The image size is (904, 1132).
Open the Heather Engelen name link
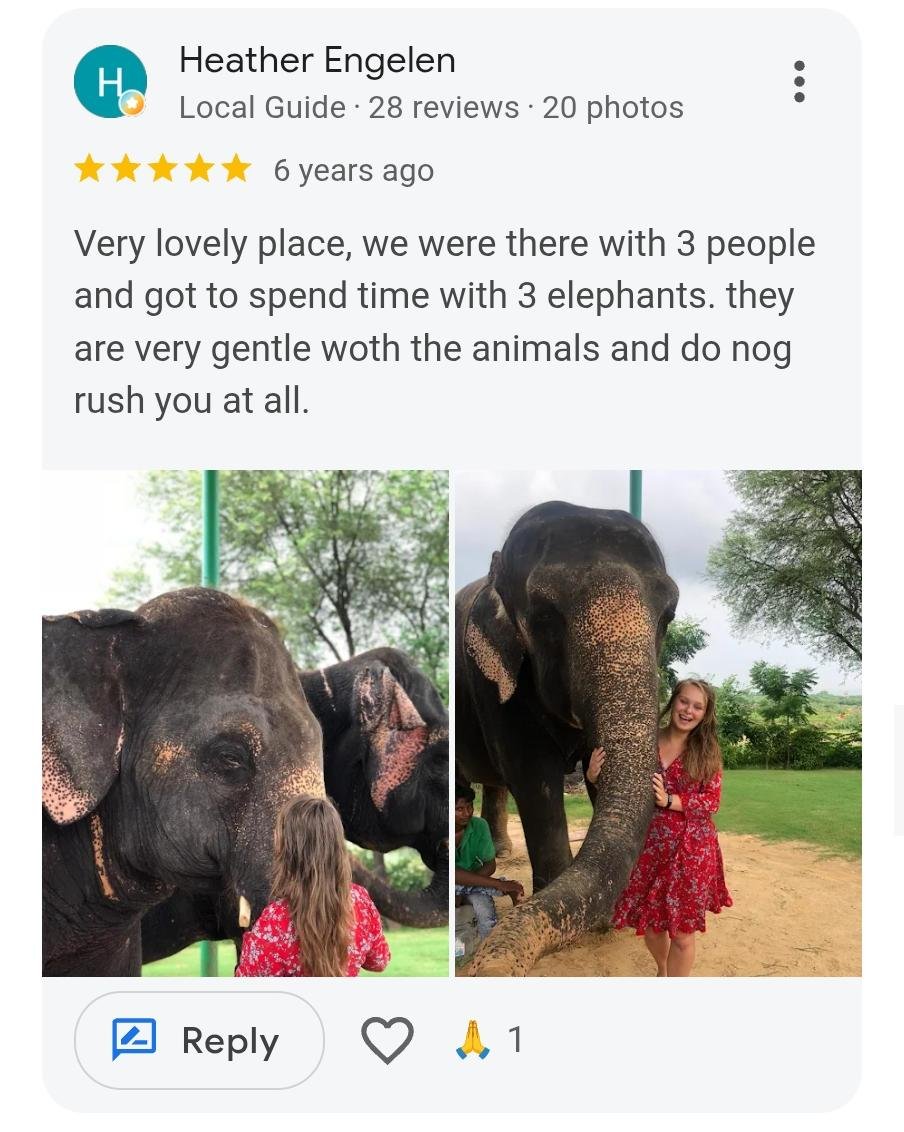coord(317,60)
